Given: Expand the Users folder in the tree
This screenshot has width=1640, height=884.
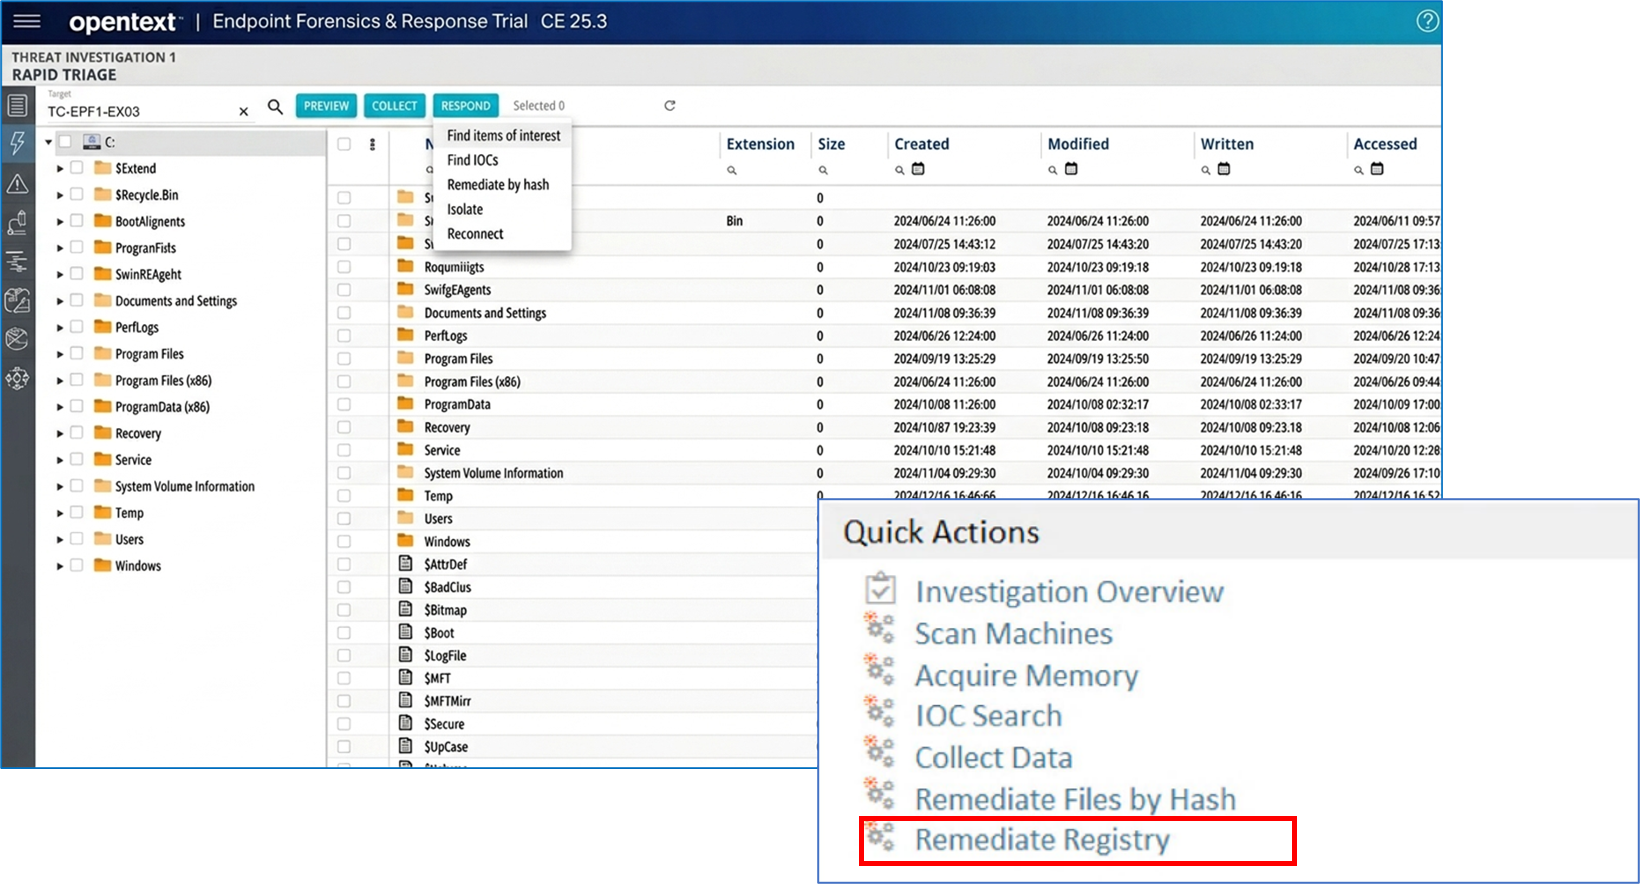Looking at the screenshot, I should (60, 540).
